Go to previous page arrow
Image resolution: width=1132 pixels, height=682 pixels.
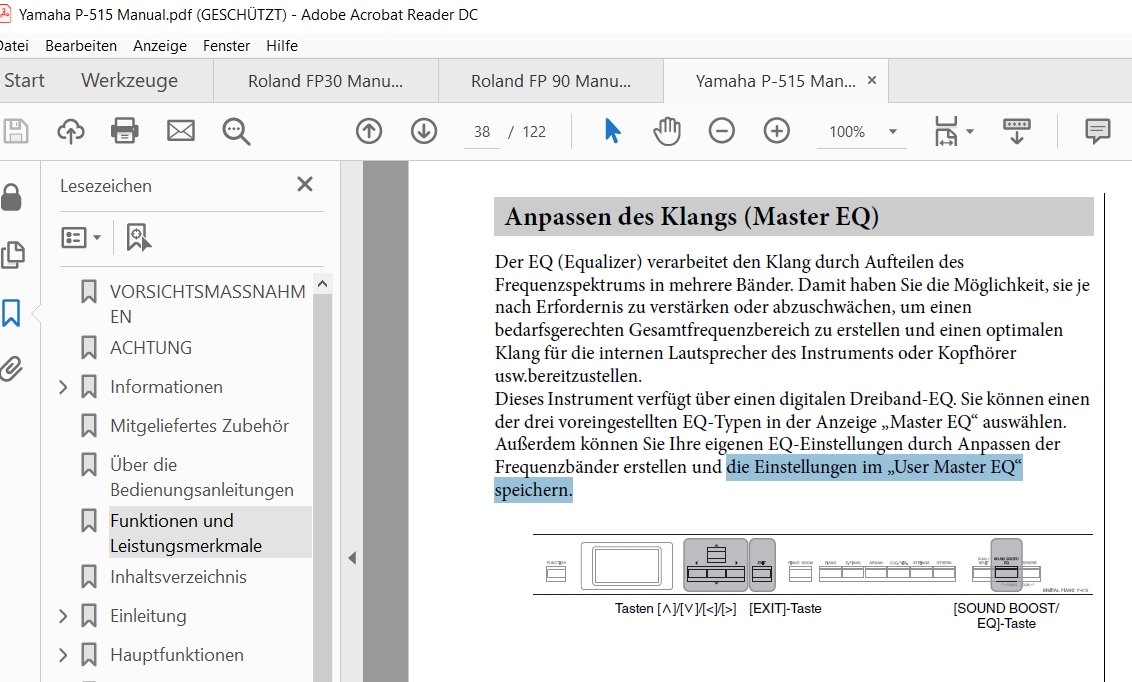pos(369,131)
